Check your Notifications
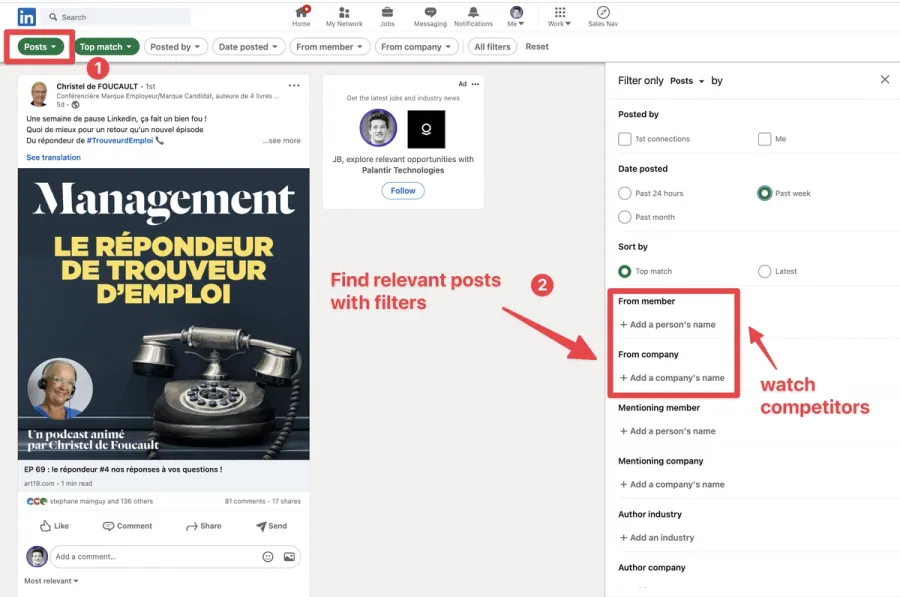This screenshot has height=597, width=900. [x=473, y=18]
